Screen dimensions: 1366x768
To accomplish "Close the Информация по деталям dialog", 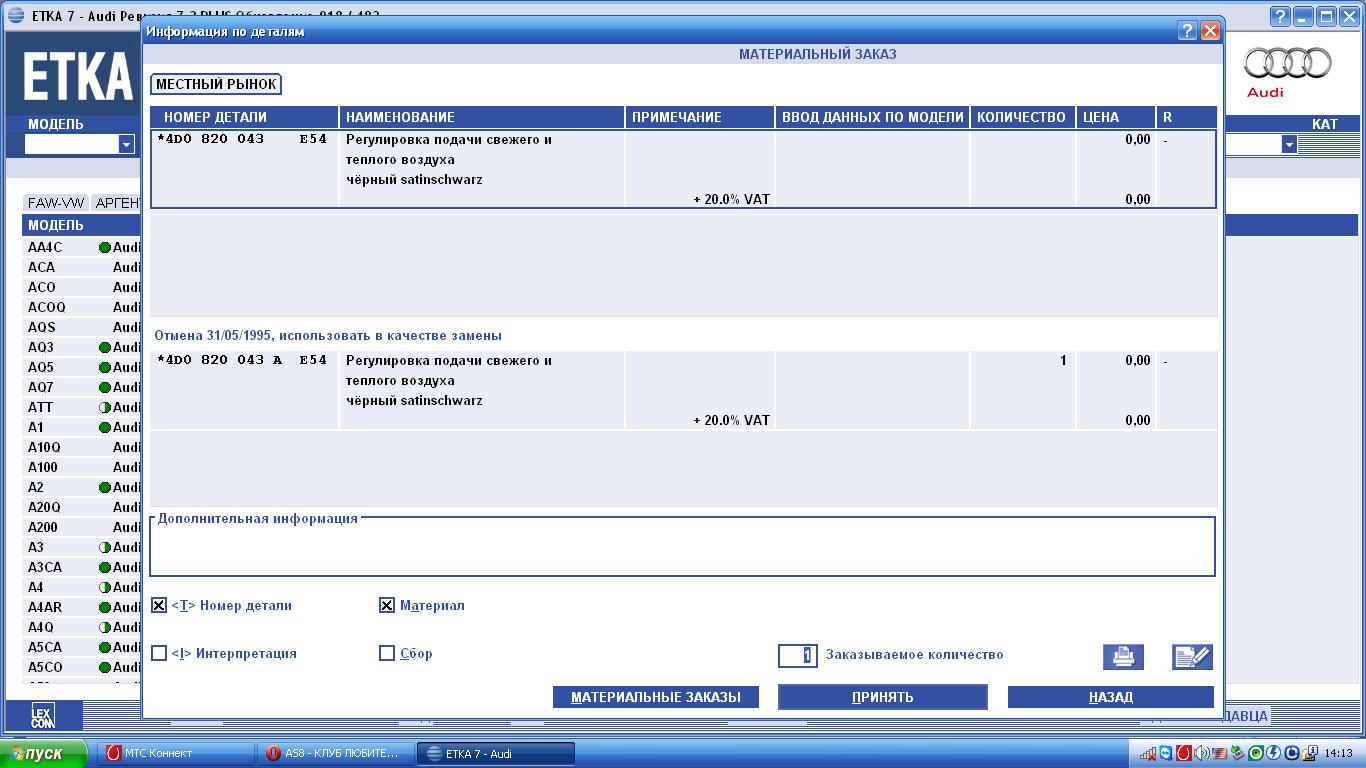I will click(1210, 31).
